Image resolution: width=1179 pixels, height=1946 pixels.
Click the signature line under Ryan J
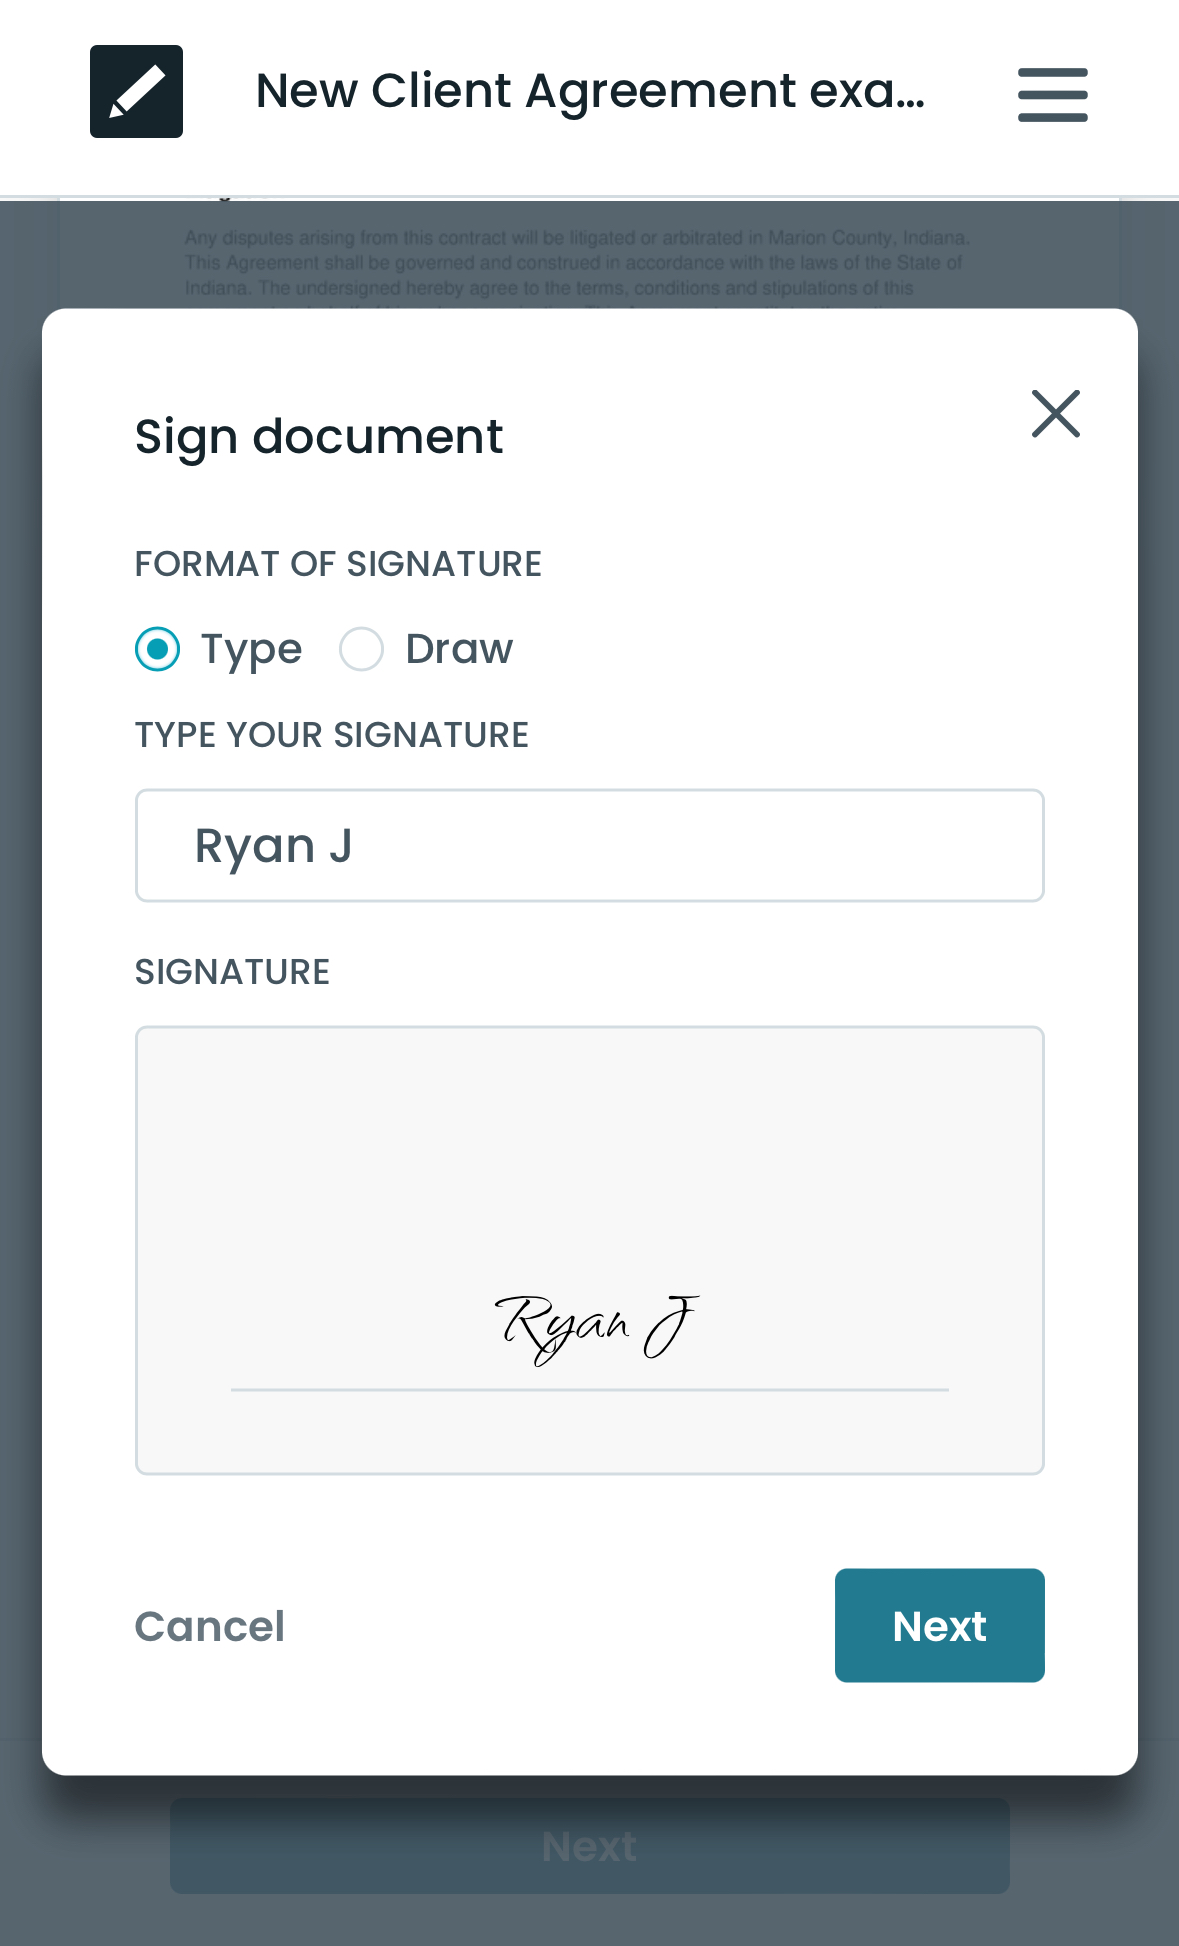[589, 1388]
